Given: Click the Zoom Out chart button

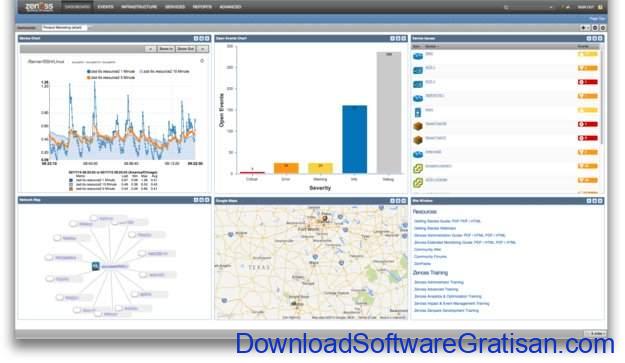Looking at the screenshot, I should [185, 49].
